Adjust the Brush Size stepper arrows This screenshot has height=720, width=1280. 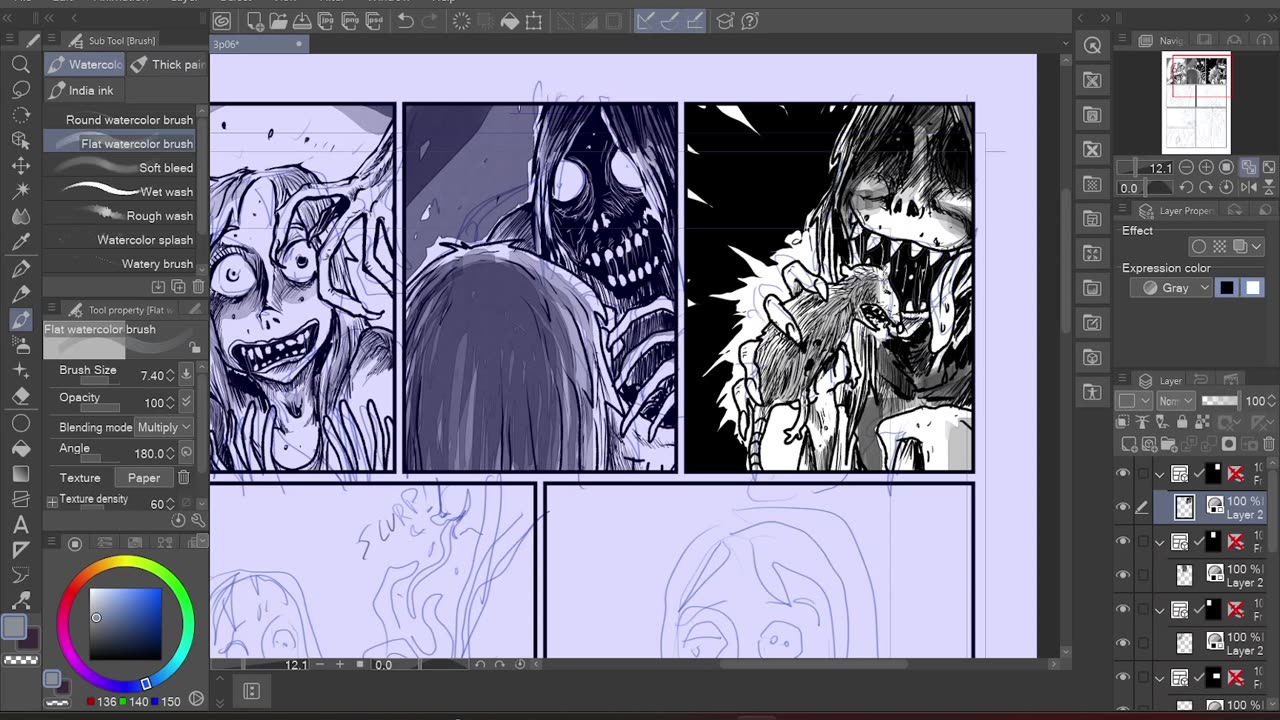[170, 375]
